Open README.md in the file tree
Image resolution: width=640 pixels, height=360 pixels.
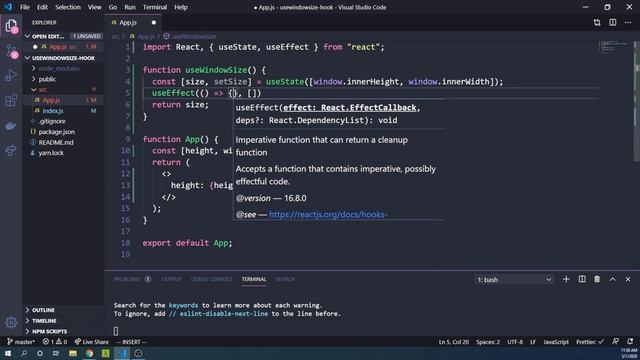56,142
